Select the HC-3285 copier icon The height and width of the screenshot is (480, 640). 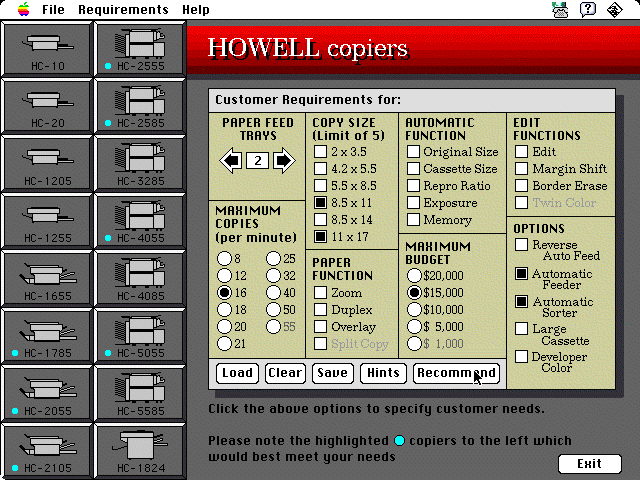click(140, 164)
